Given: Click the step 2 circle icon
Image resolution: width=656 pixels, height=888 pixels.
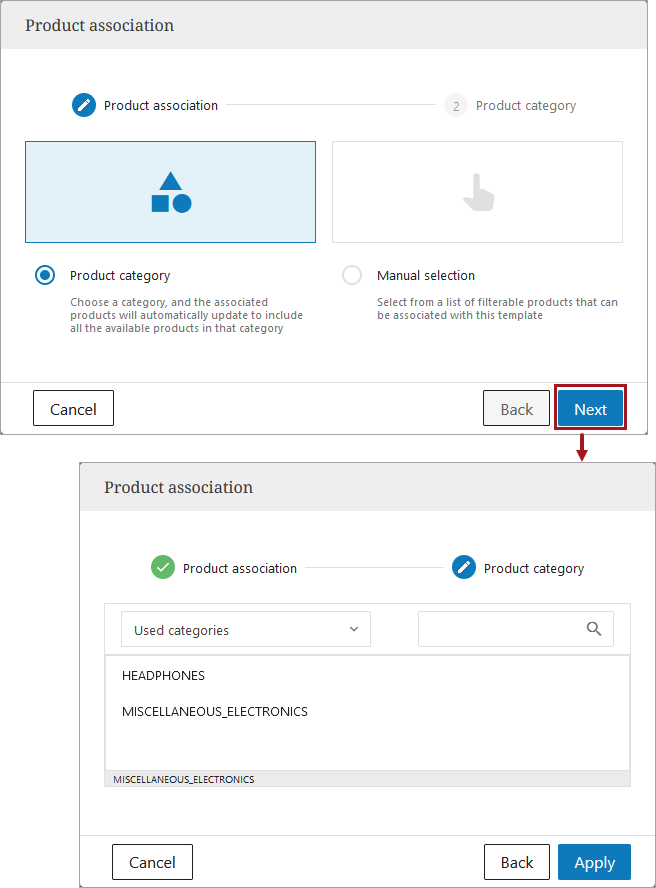Looking at the screenshot, I should click(456, 105).
